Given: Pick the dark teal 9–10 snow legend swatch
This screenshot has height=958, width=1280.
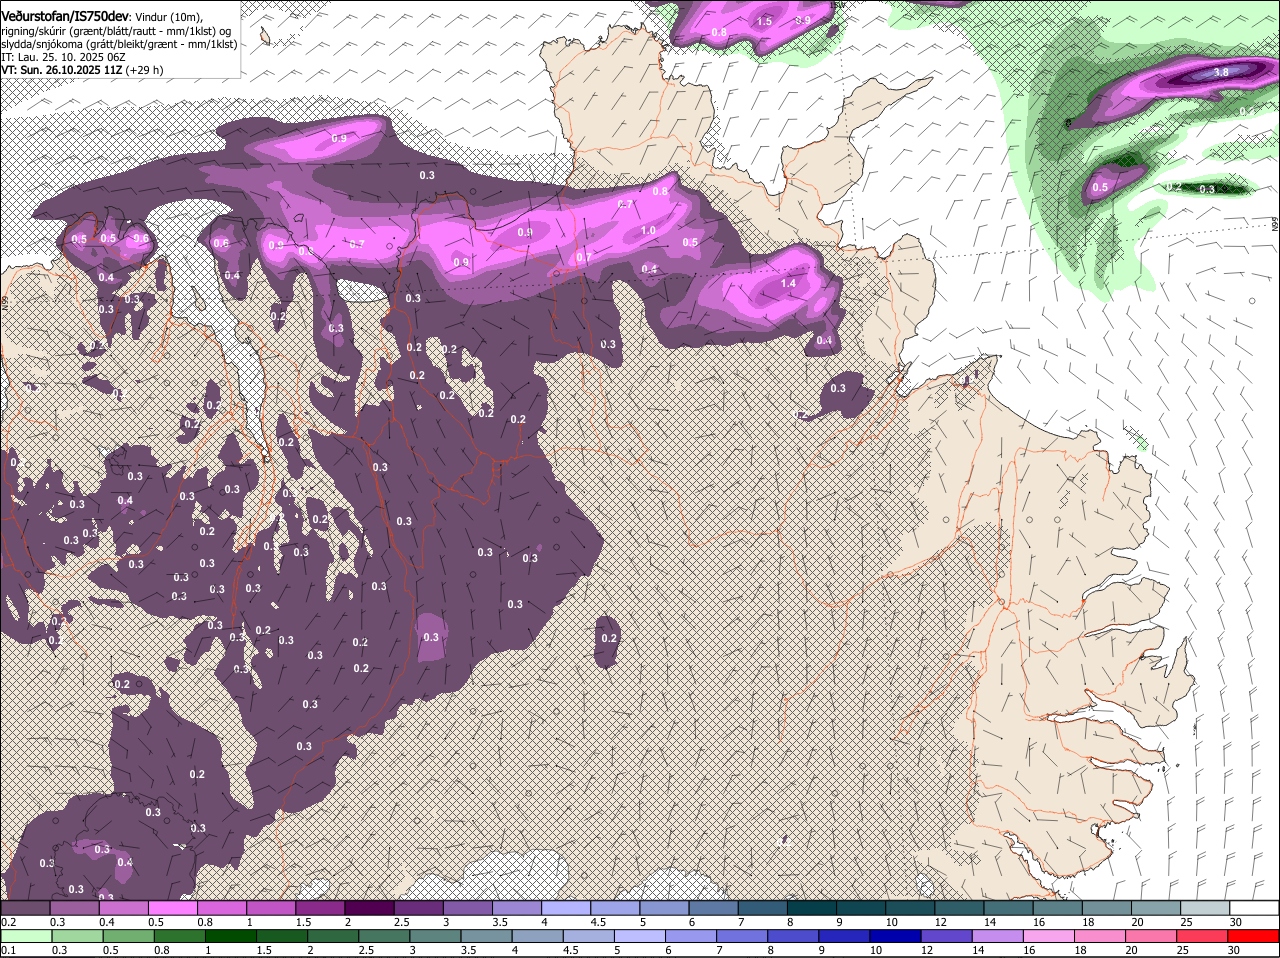Looking at the screenshot, I should (x=860, y=907).
